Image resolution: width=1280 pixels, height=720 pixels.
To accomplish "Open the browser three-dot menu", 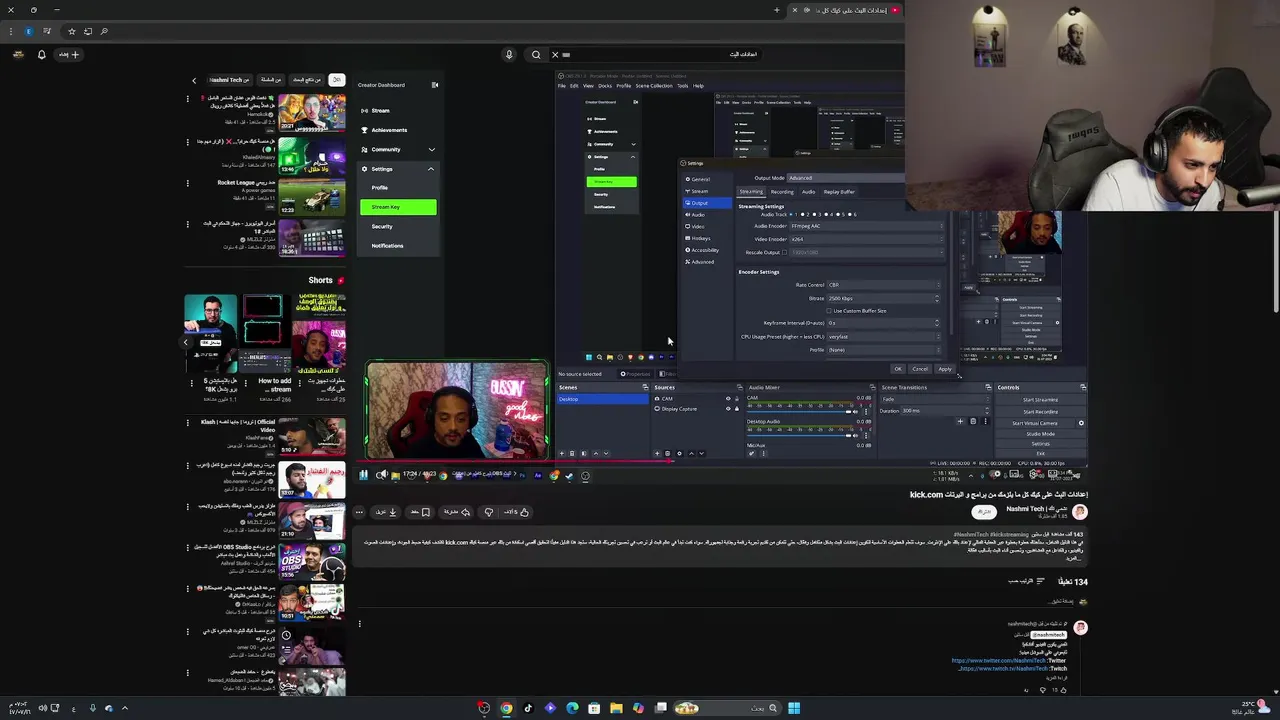I will [11, 31].
